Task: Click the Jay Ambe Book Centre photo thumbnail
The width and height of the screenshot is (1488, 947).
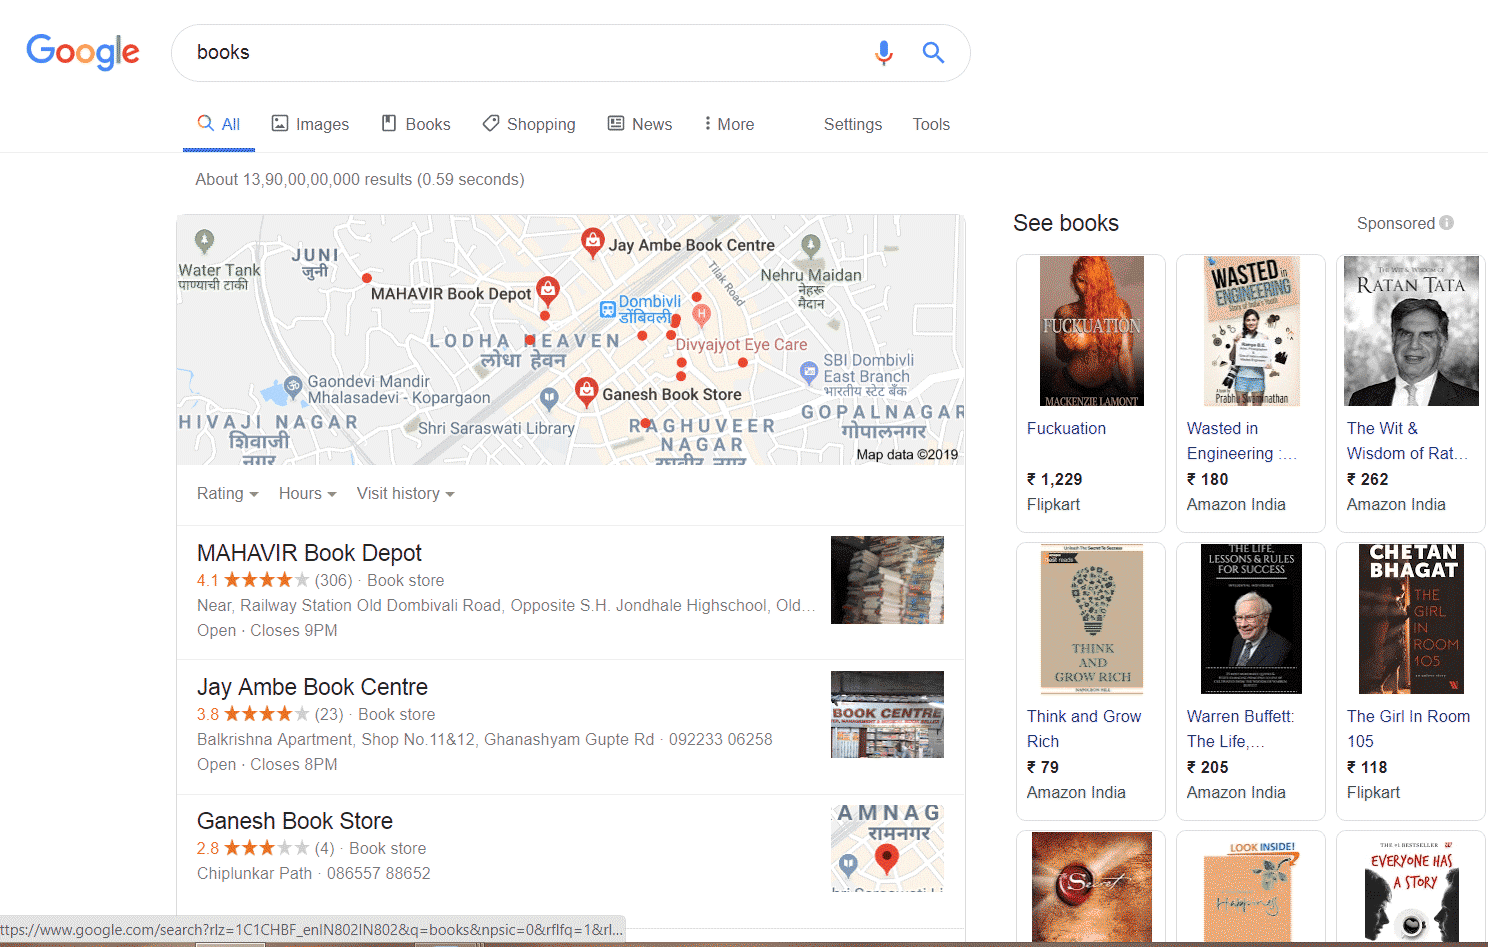Action: 887,714
